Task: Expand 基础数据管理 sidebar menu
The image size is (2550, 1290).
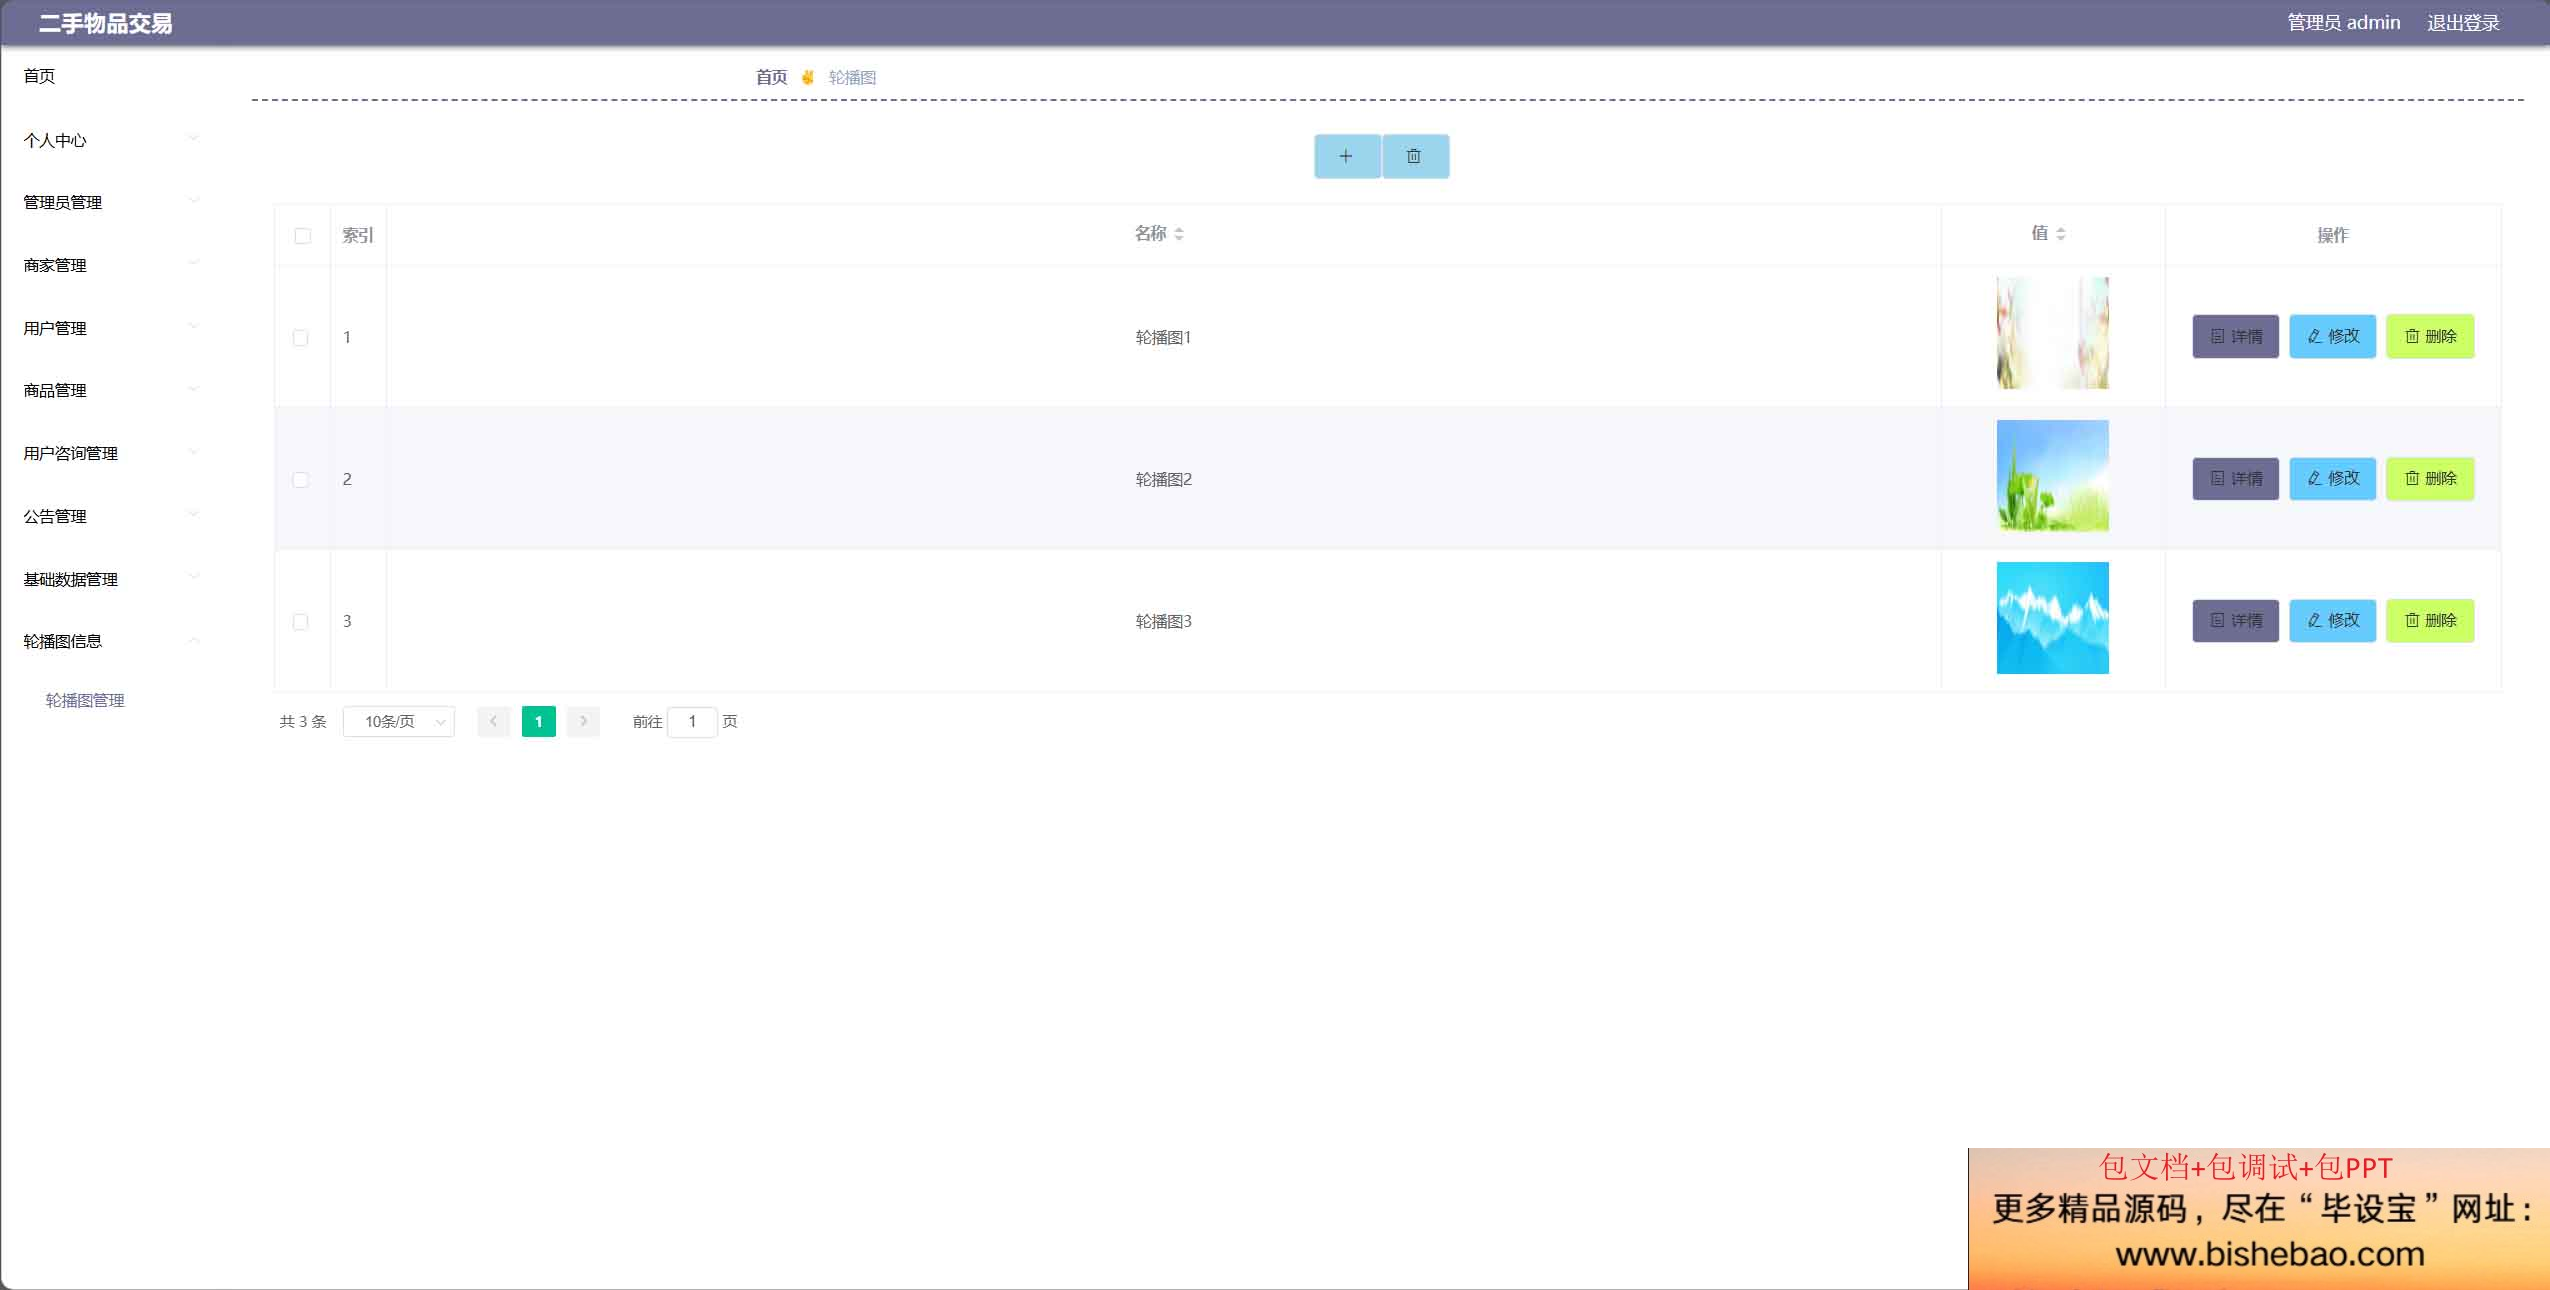Action: coord(110,579)
